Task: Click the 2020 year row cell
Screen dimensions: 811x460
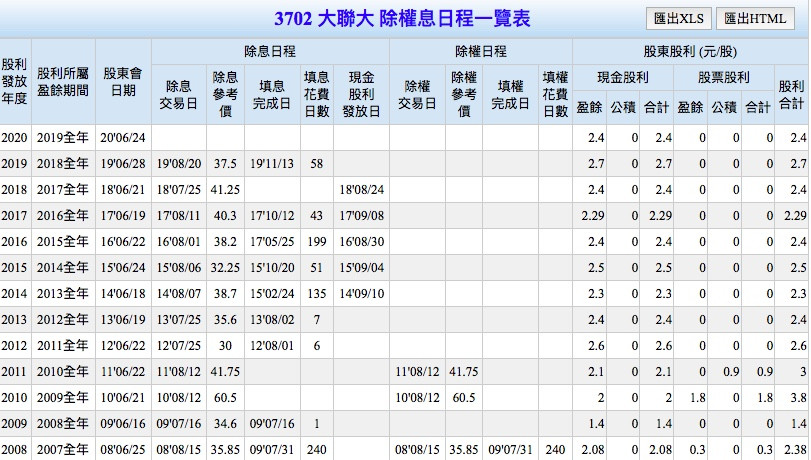Action: [x=15, y=137]
